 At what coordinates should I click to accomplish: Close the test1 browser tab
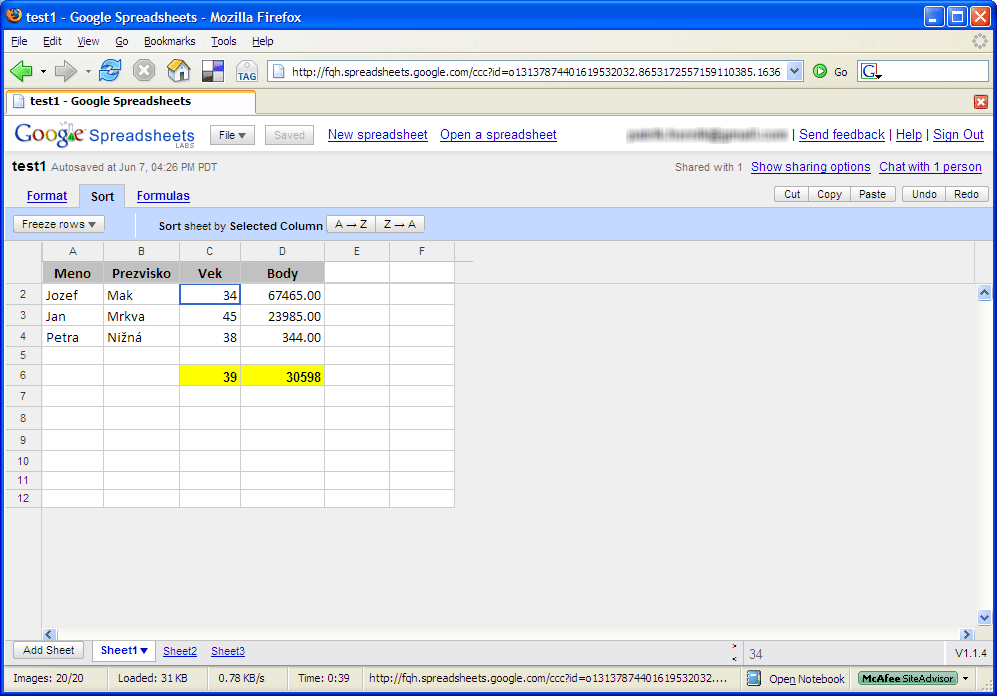[x=980, y=102]
